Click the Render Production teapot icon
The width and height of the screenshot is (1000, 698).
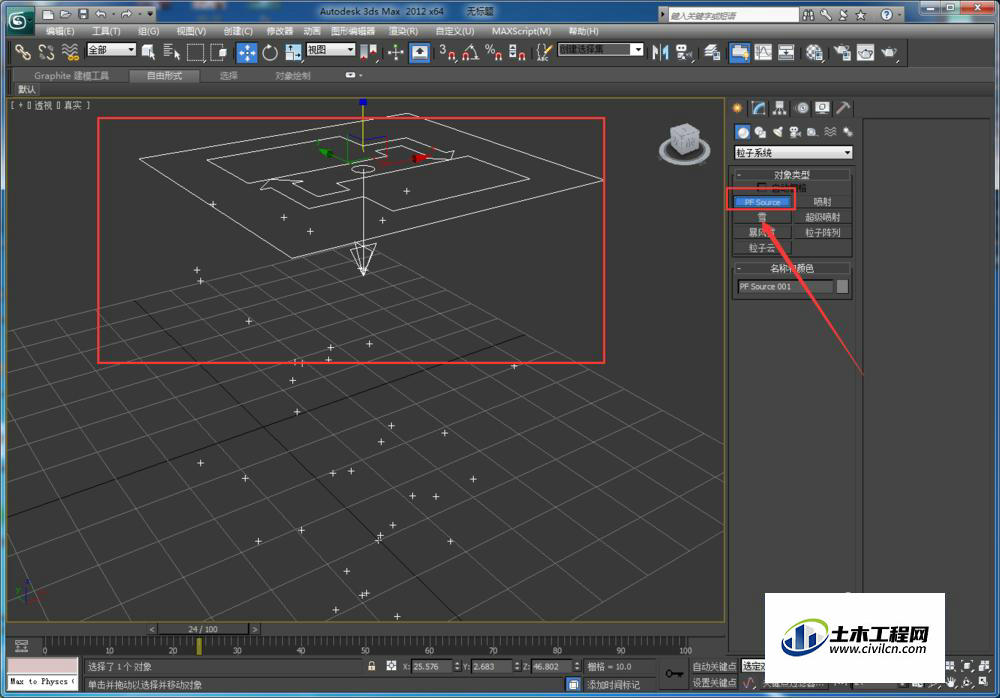coord(888,52)
